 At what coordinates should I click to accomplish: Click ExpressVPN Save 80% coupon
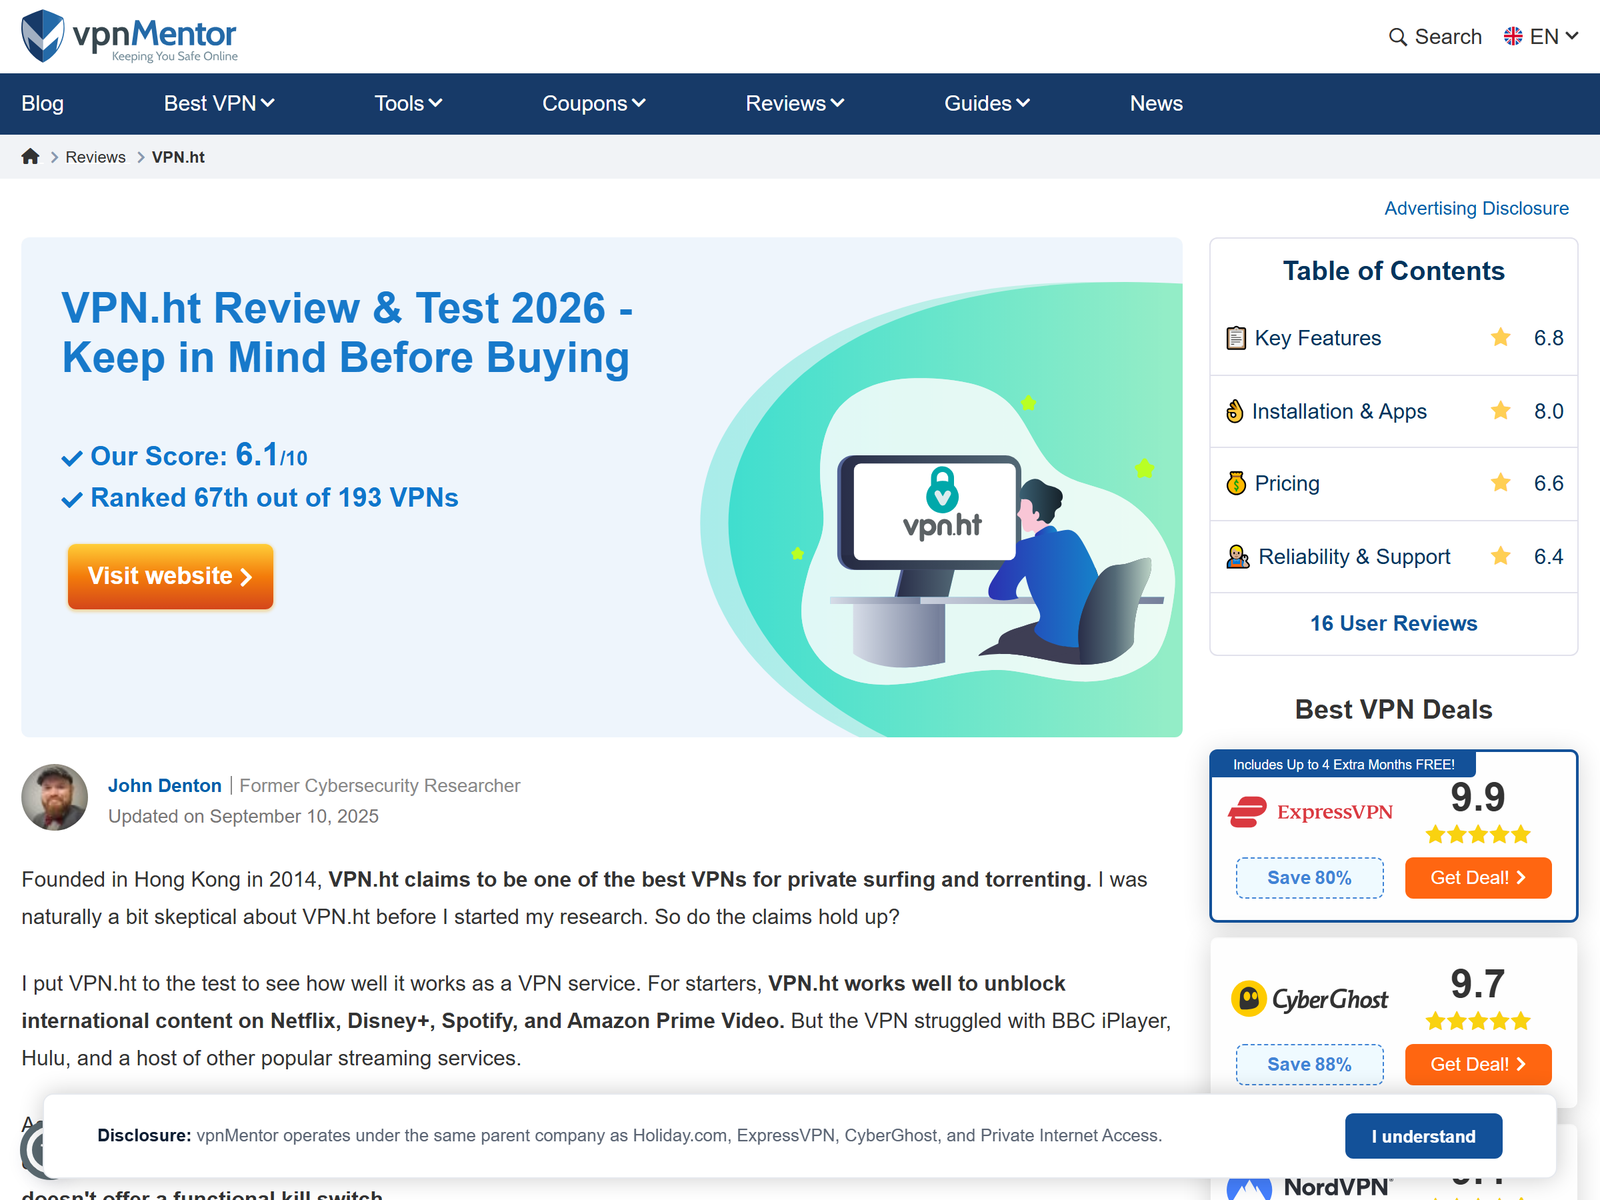point(1310,878)
